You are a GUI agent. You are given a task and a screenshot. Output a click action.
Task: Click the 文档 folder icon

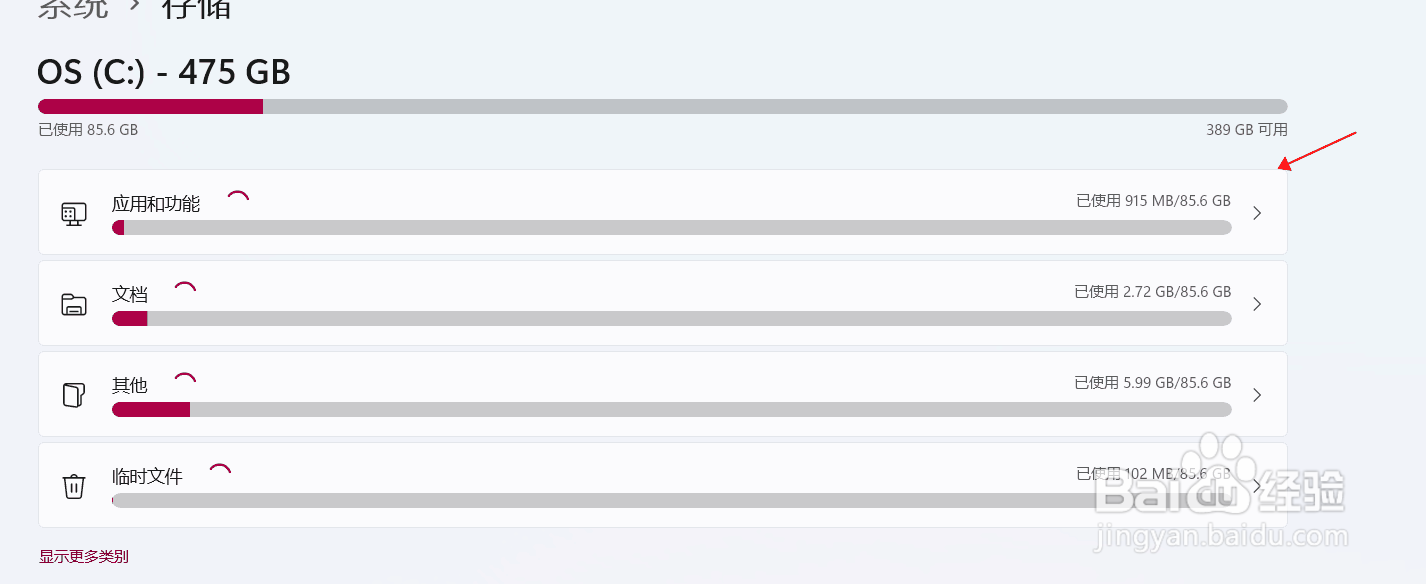(x=73, y=304)
